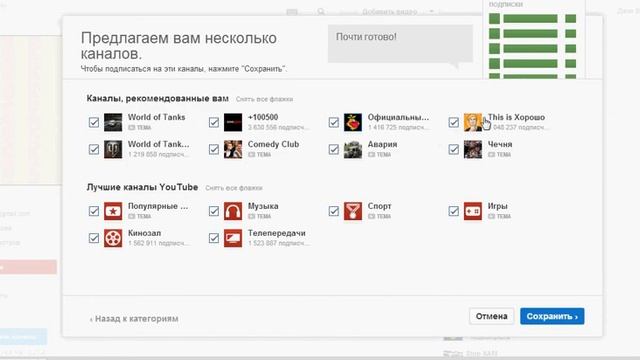Click the Отмена button
Viewport: 640px width, 360px height.
[x=491, y=316]
